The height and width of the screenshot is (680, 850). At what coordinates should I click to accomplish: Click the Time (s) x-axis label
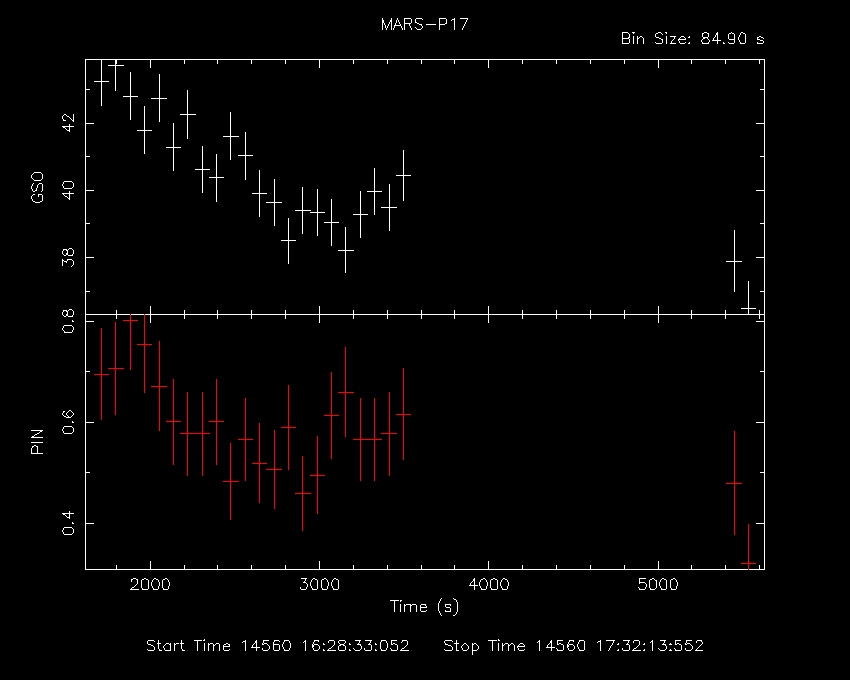[x=424, y=606]
